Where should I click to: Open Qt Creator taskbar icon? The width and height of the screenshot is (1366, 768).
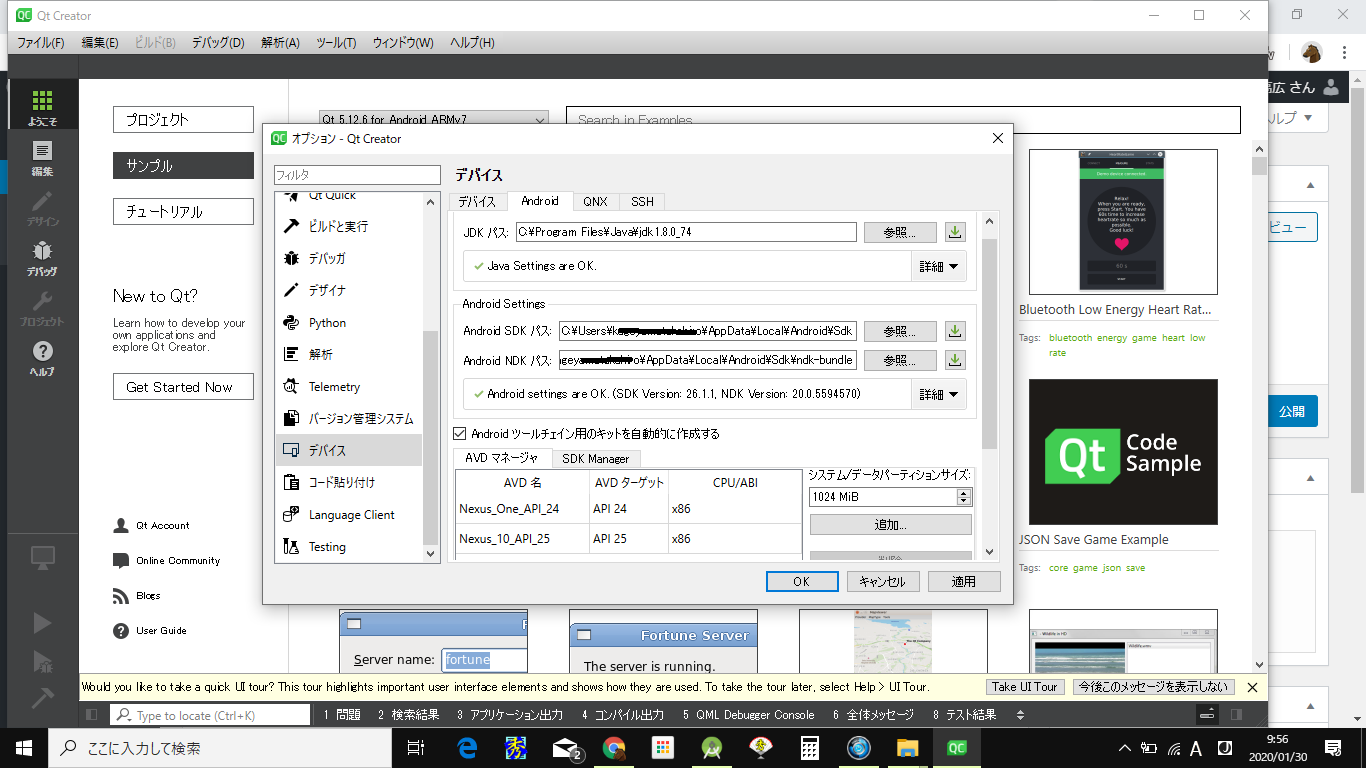pyautogui.click(x=957, y=748)
